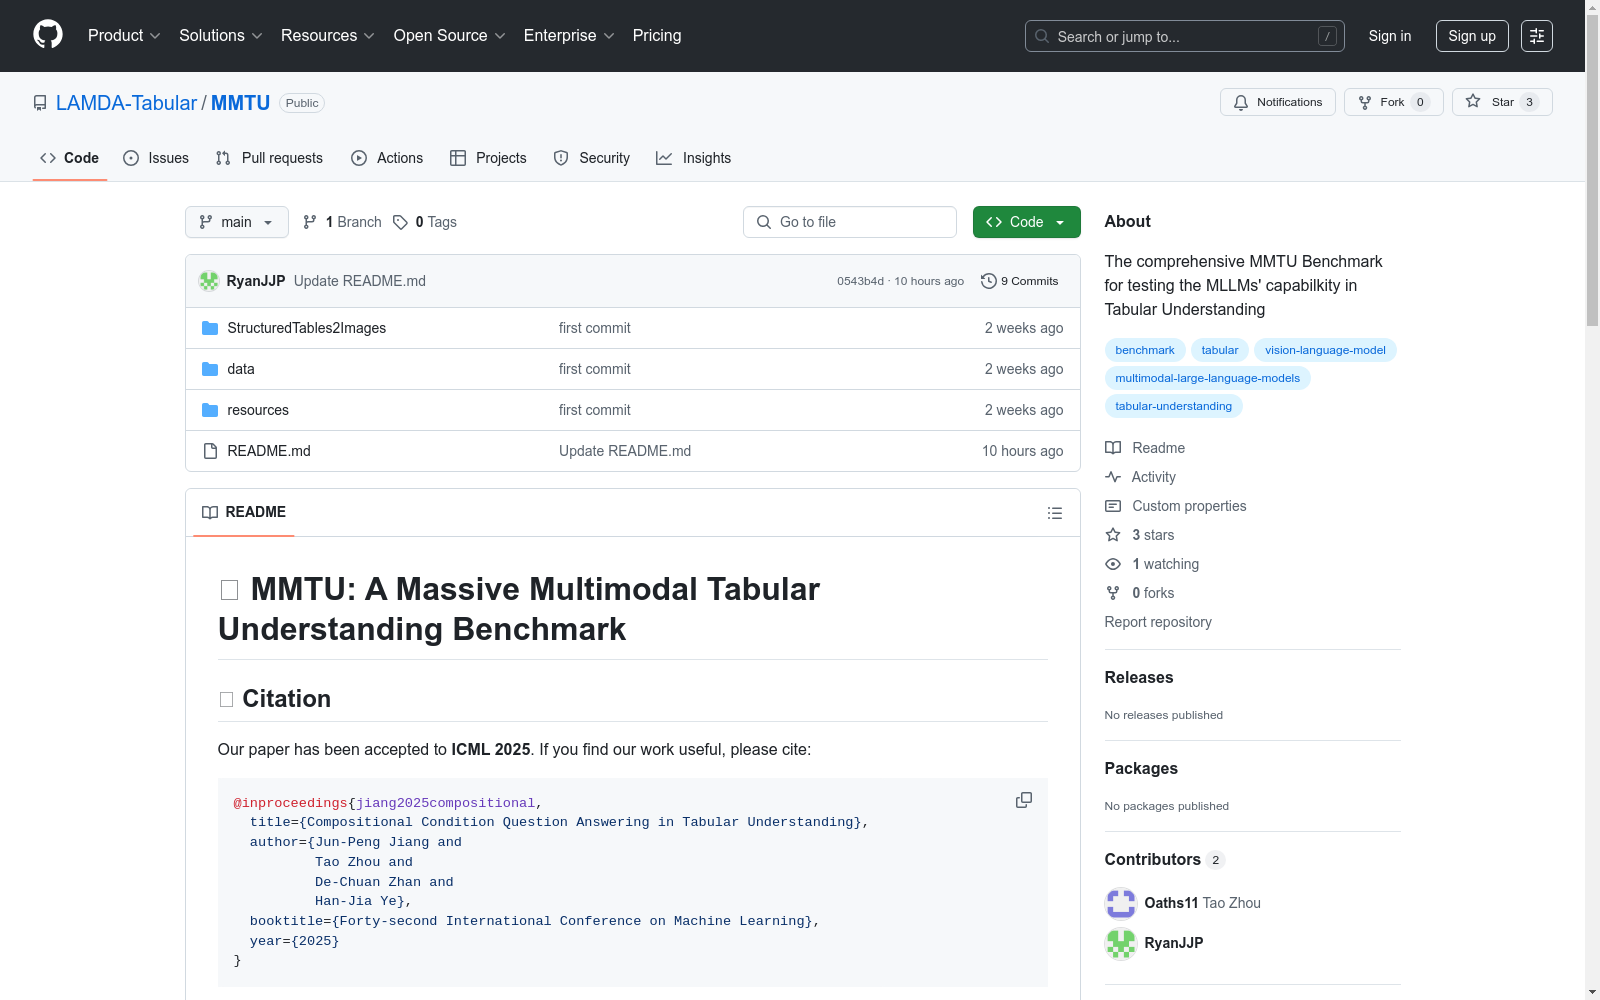The height and width of the screenshot is (1000, 1600).
Task: Switch to the Security tab
Action: point(592,158)
